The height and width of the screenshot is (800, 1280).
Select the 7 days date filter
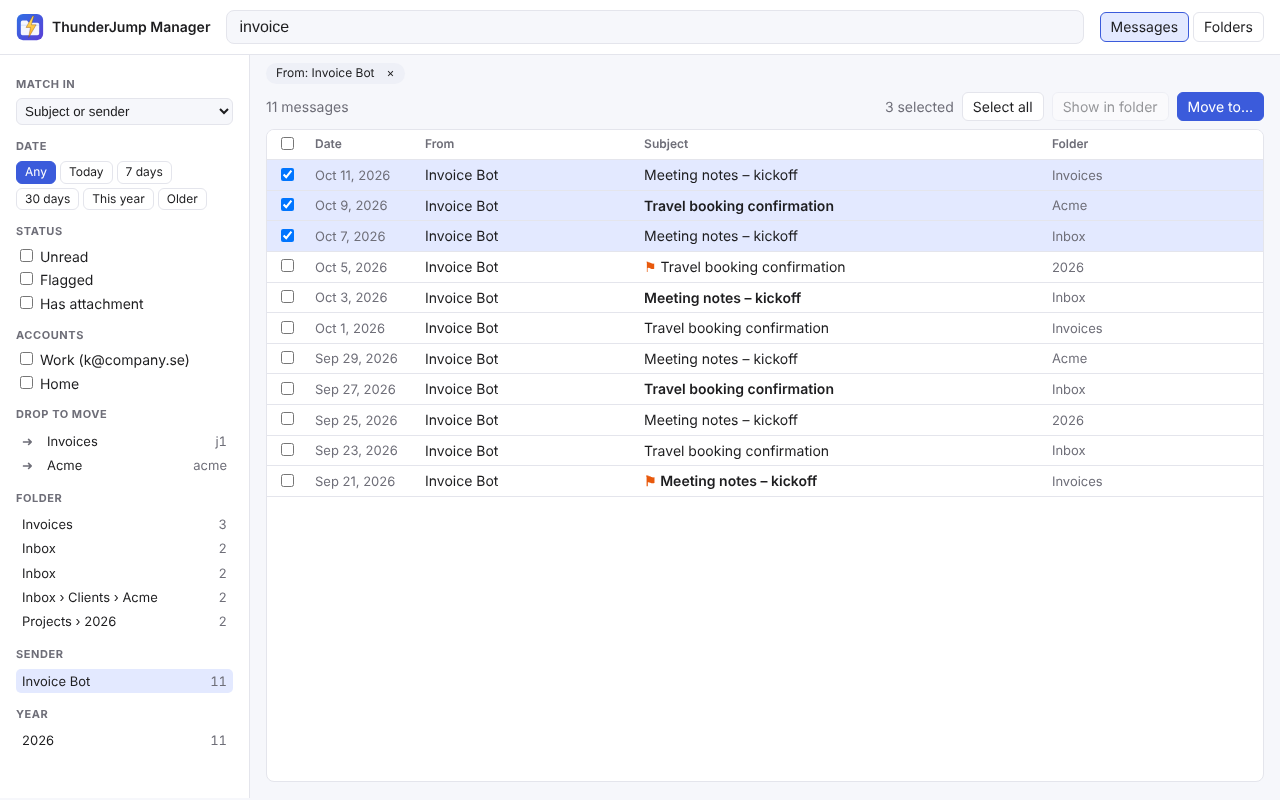(x=144, y=172)
